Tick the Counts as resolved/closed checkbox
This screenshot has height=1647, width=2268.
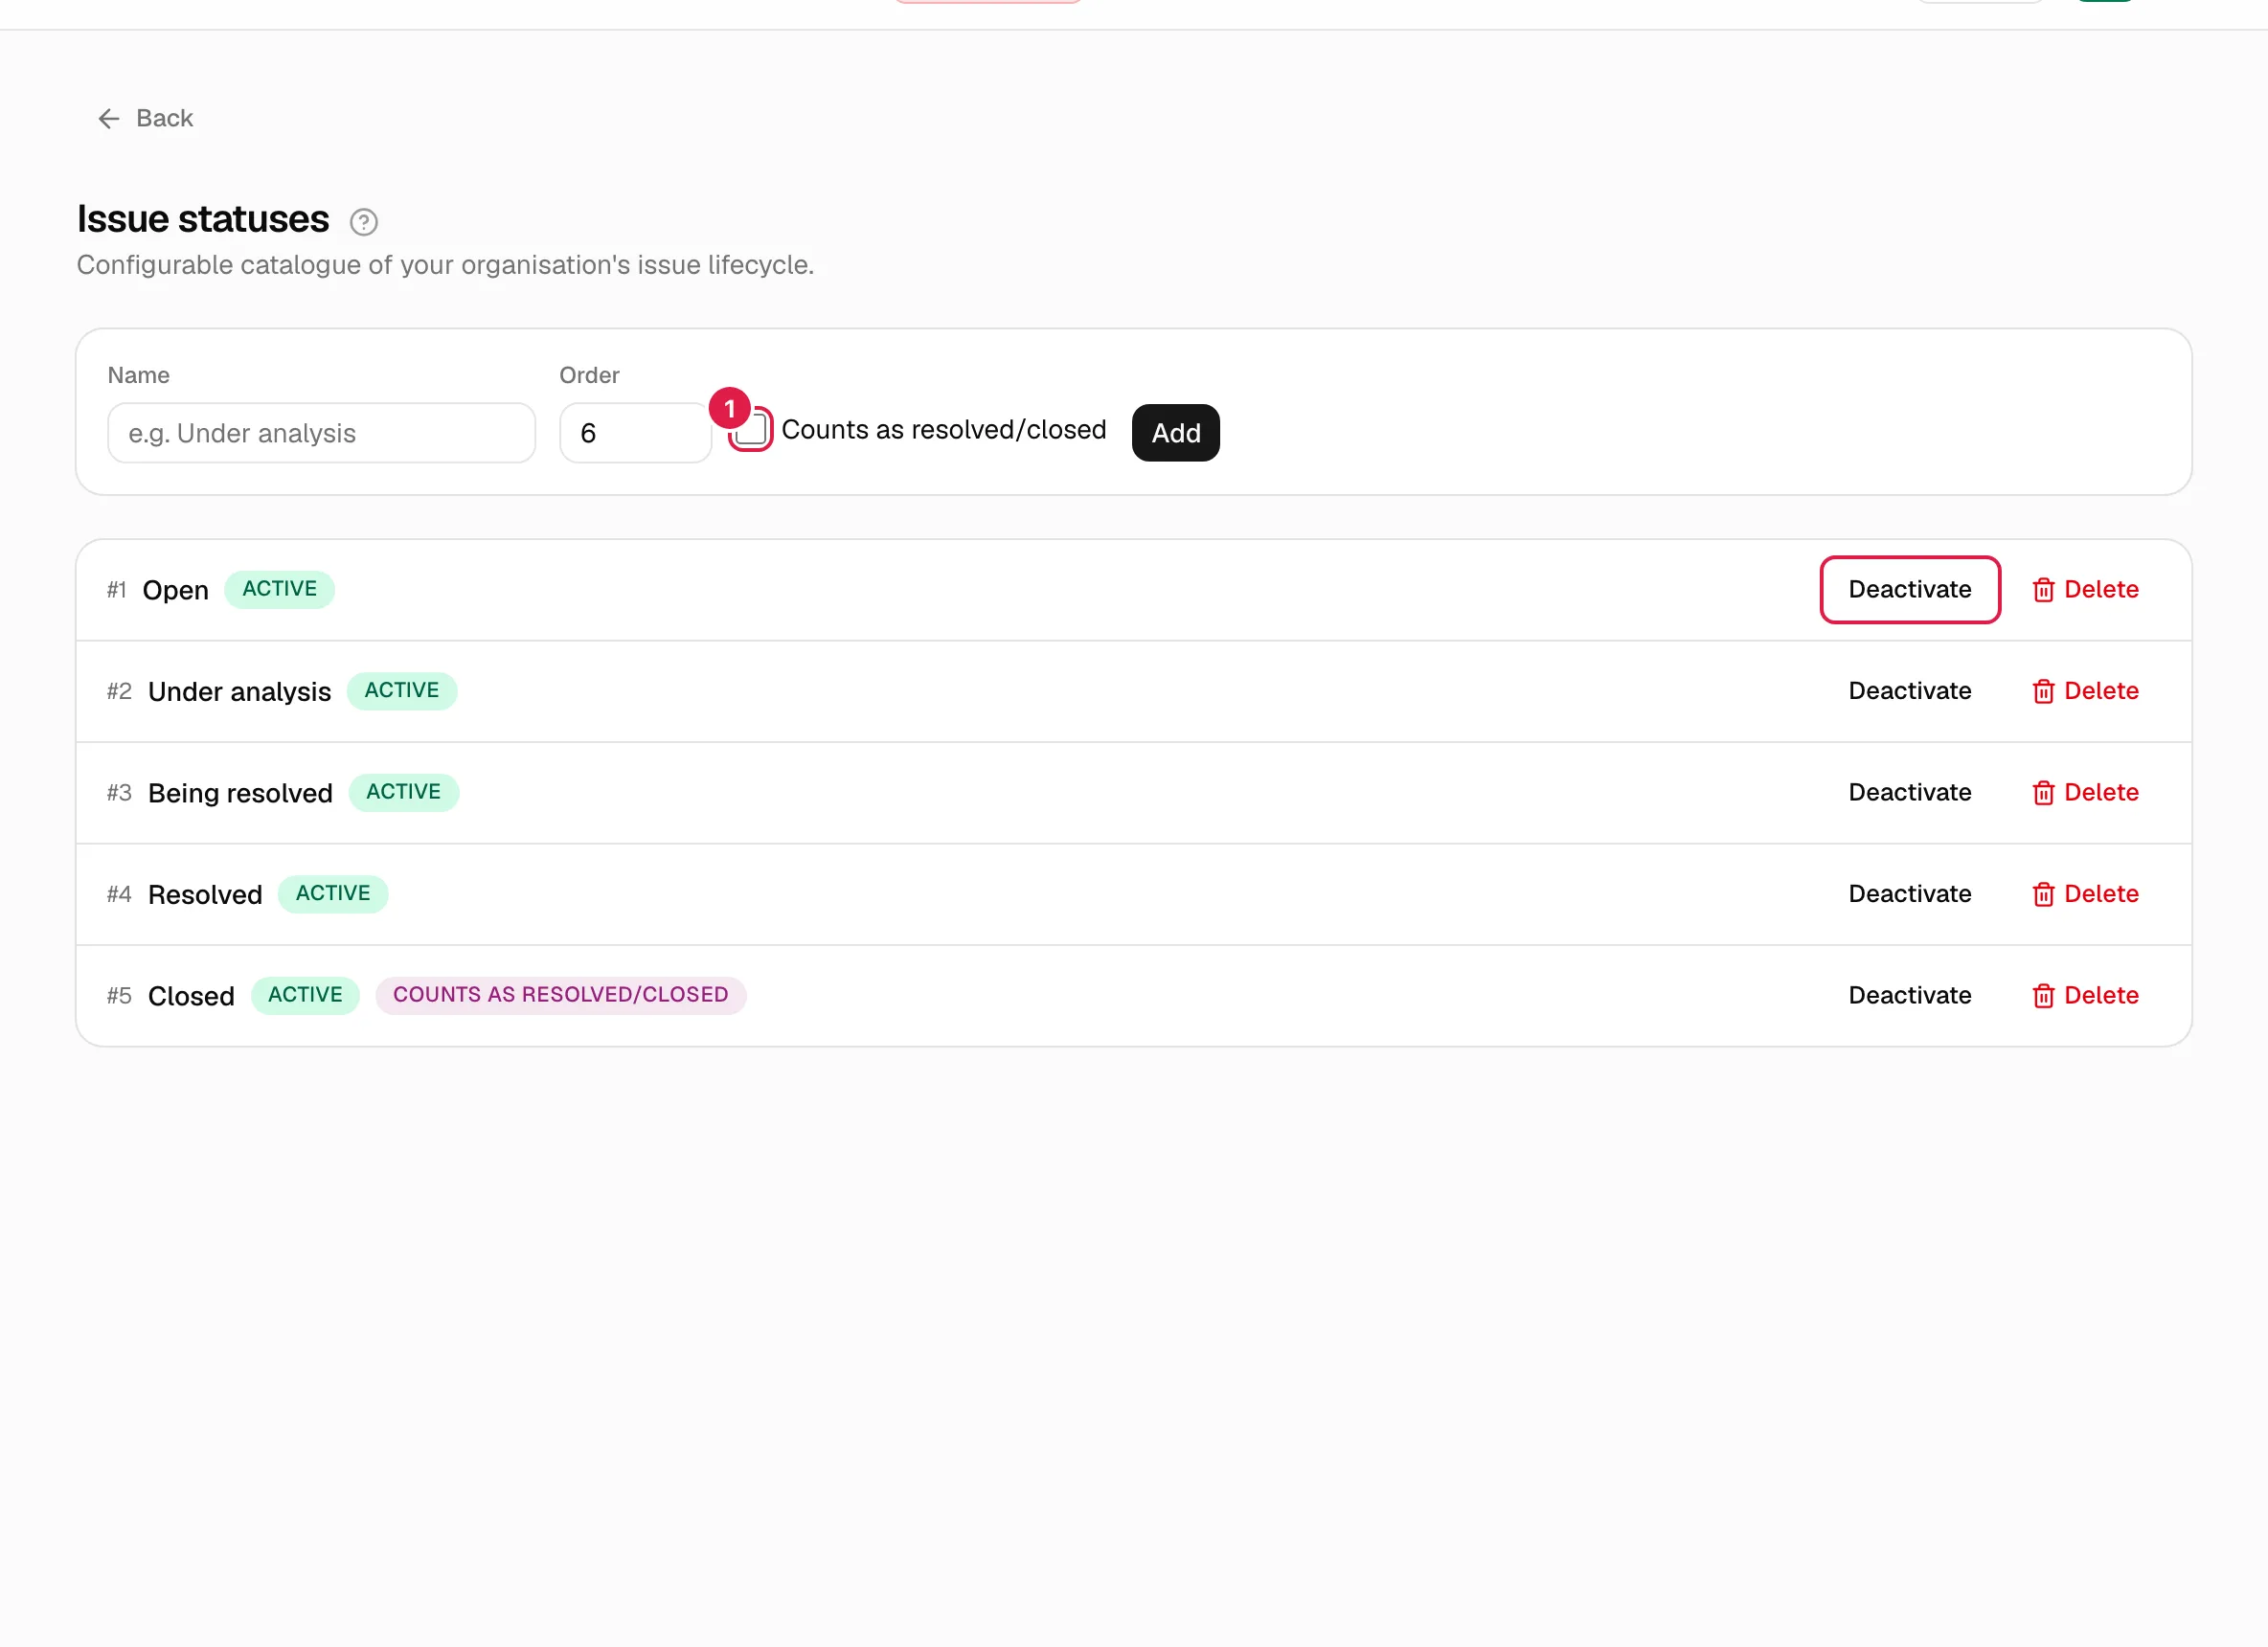tap(751, 430)
